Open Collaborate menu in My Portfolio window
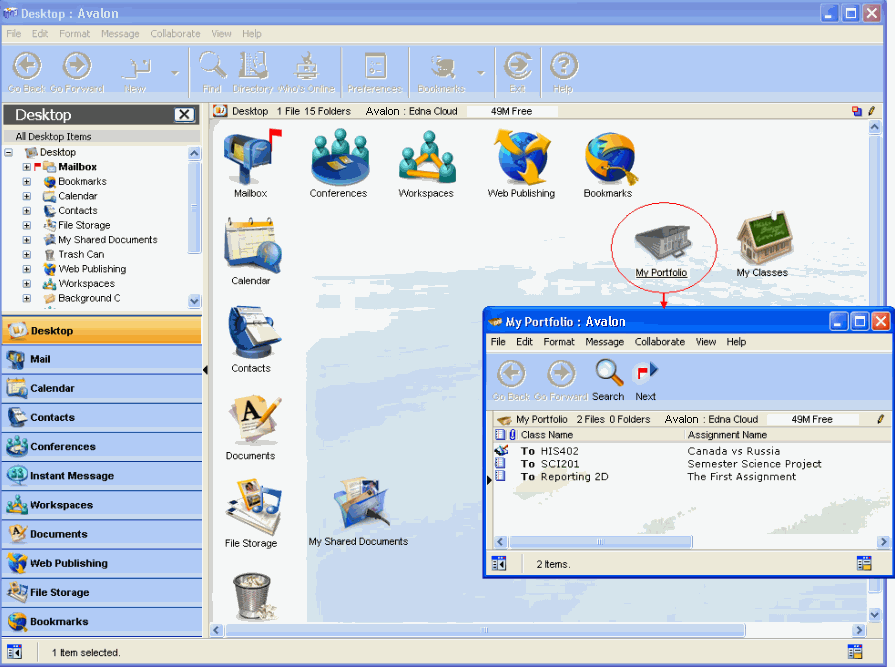The width and height of the screenshot is (895, 667). pyautogui.click(x=659, y=342)
